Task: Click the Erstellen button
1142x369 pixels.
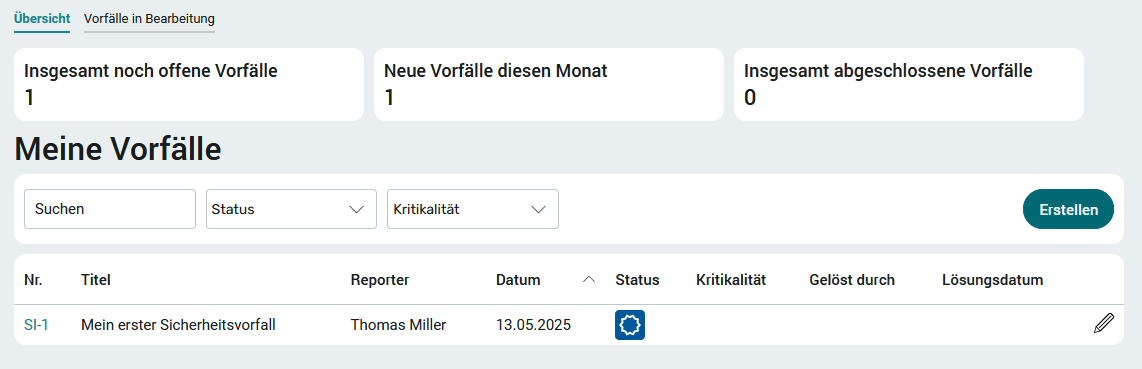Action: coord(1068,210)
